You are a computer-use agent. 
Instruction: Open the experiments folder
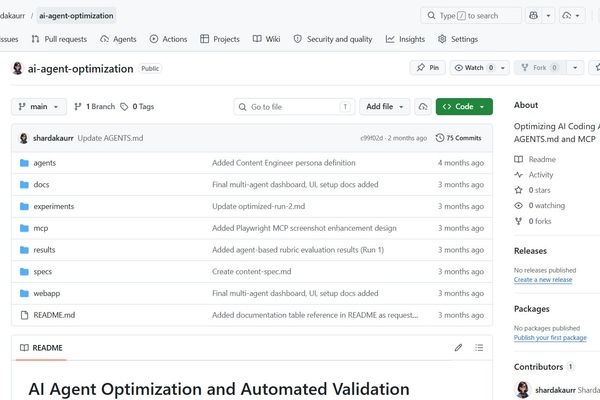(x=54, y=207)
